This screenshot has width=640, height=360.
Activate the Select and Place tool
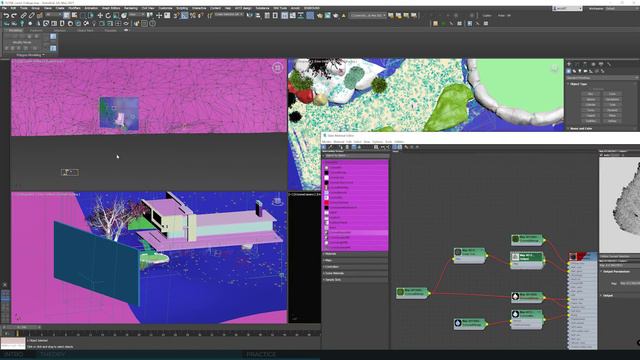pyautogui.click(x=124, y=16)
